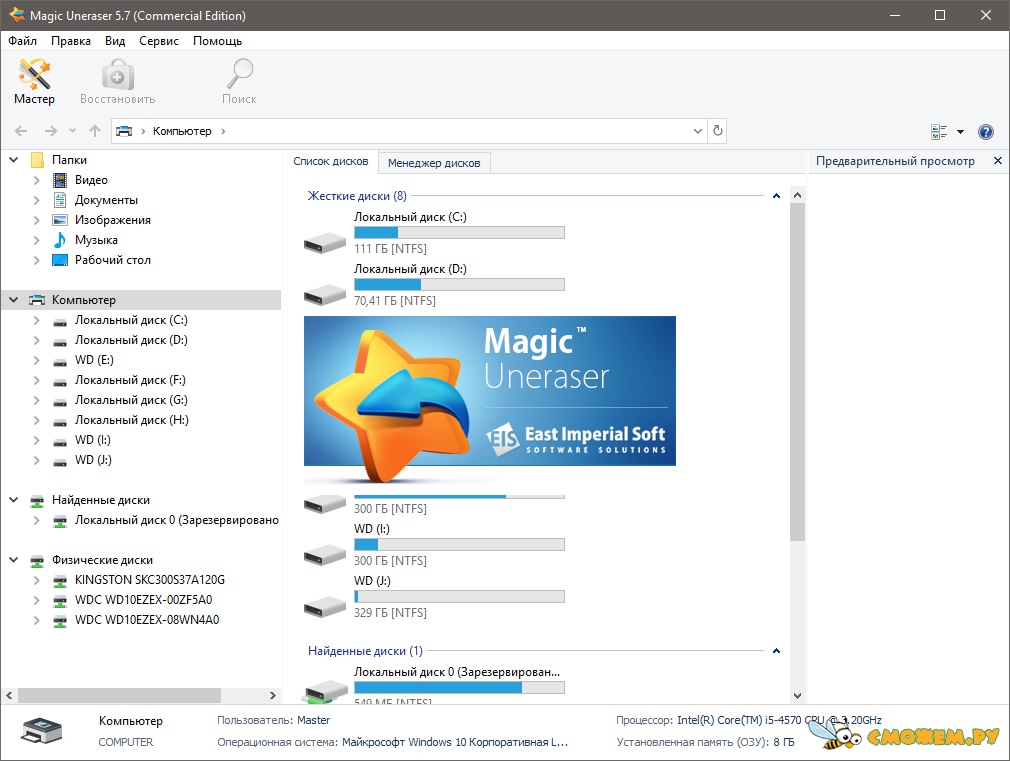
Task: Select the Изображения folder icon
Action: click(x=60, y=220)
